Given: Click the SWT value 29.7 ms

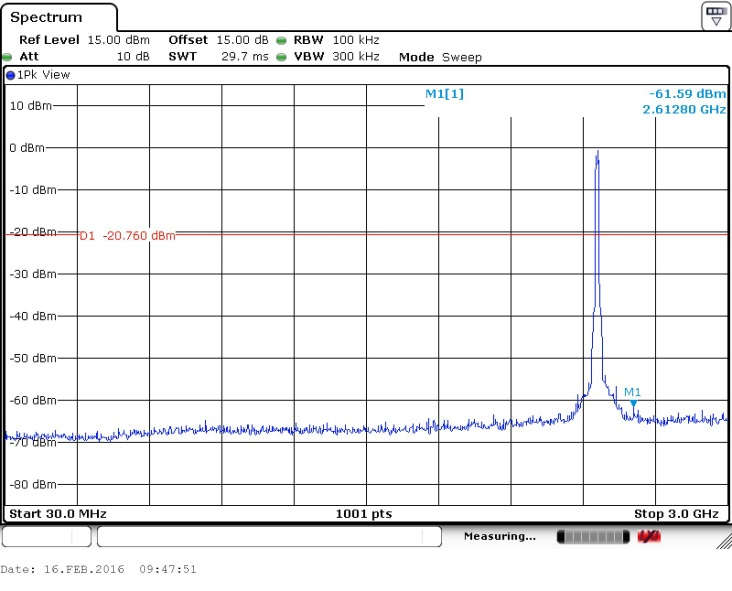Looking at the screenshot, I should [245, 56].
